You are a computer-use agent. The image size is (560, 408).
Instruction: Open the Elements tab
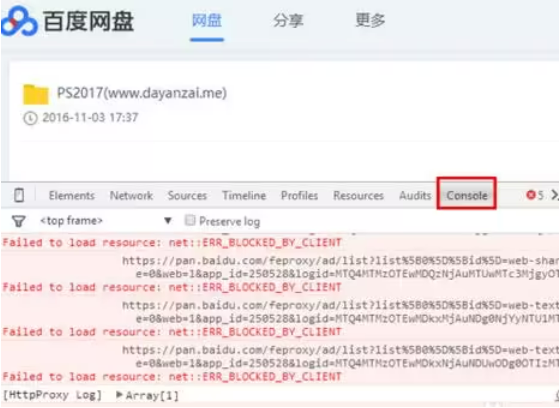(72, 195)
